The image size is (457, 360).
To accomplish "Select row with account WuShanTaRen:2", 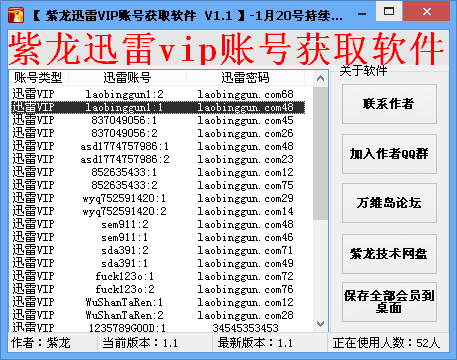I will click(x=158, y=315).
